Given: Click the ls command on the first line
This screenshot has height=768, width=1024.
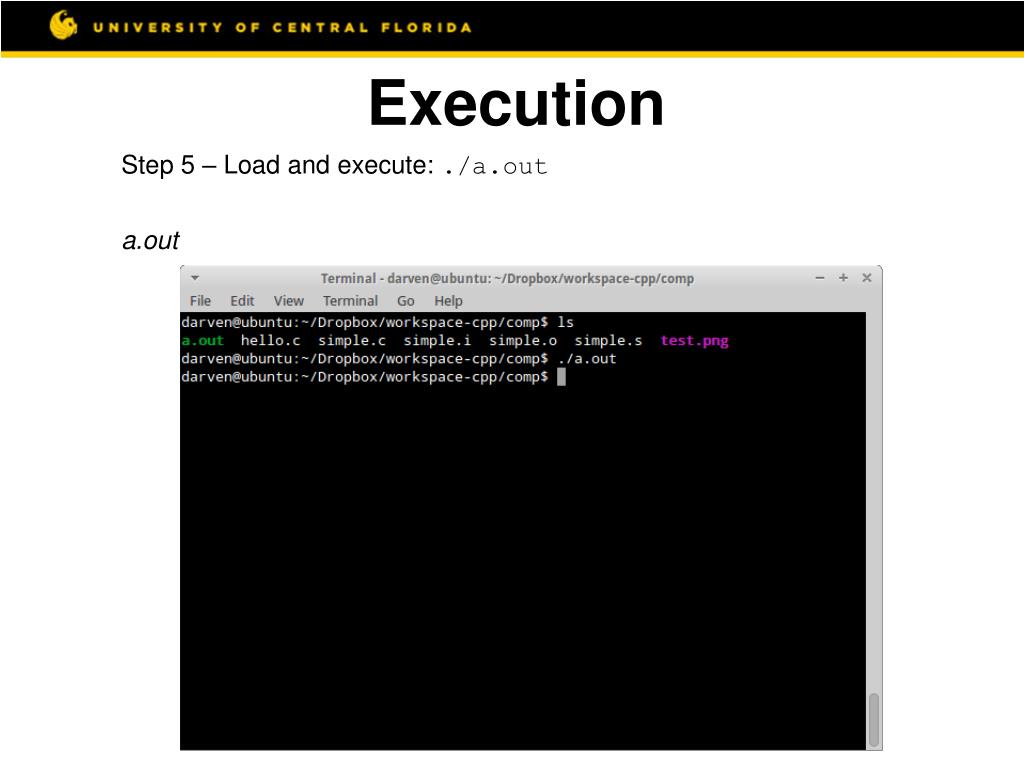Looking at the screenshot, I should coord(566,322).
